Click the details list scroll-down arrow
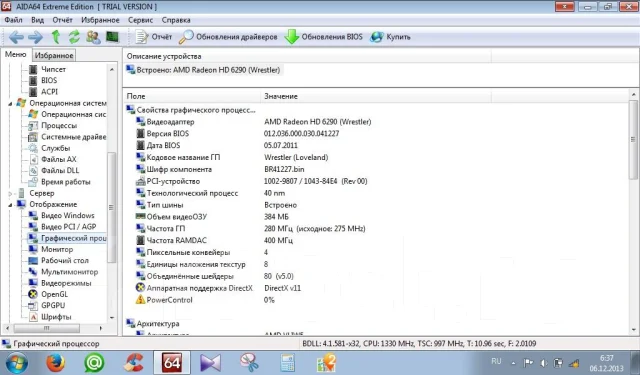 [633, 330]
